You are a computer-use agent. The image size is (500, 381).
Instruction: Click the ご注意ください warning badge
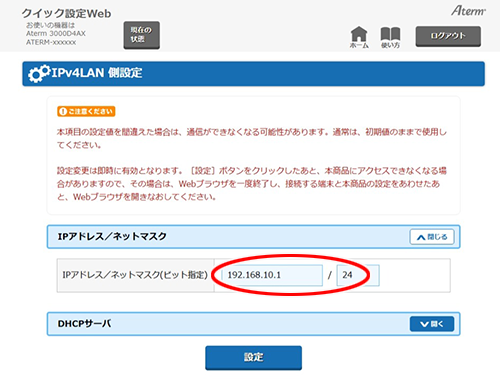coord(86,111)
